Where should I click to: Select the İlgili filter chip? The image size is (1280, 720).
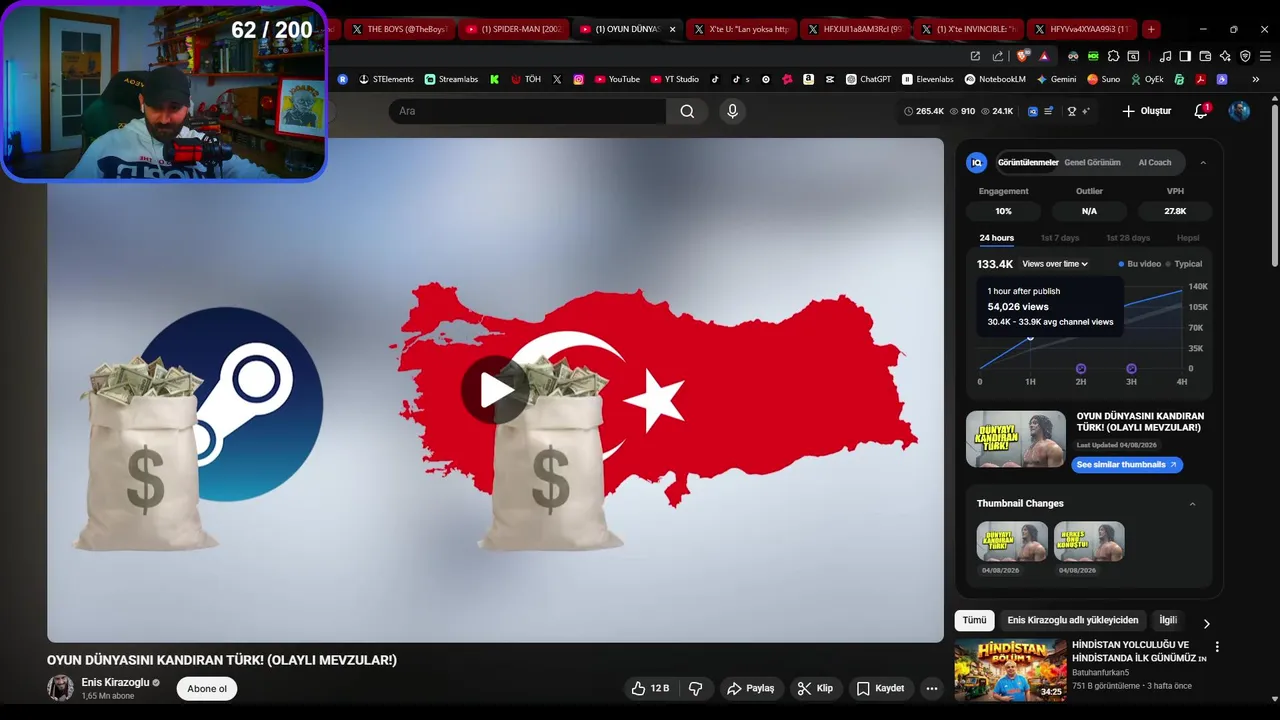(x=1168, y=620)
